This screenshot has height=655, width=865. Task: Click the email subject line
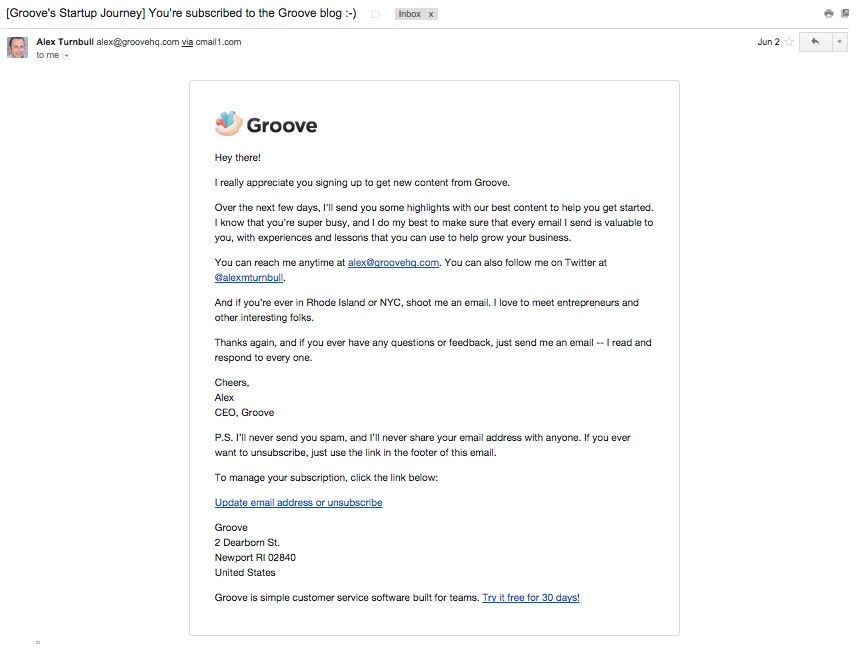pyautogui.click(x=180, y=14)
